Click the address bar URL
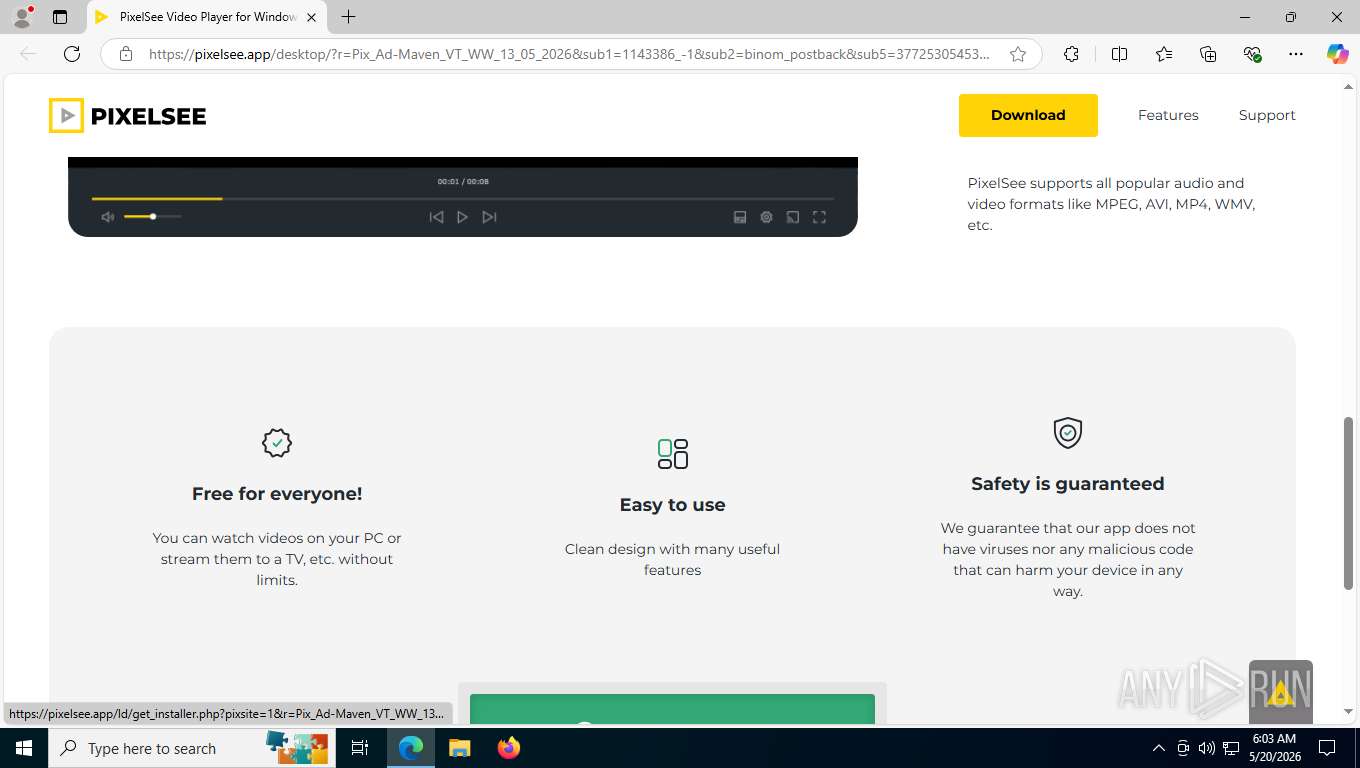1360x768 pixels. [x=569, y=54]
